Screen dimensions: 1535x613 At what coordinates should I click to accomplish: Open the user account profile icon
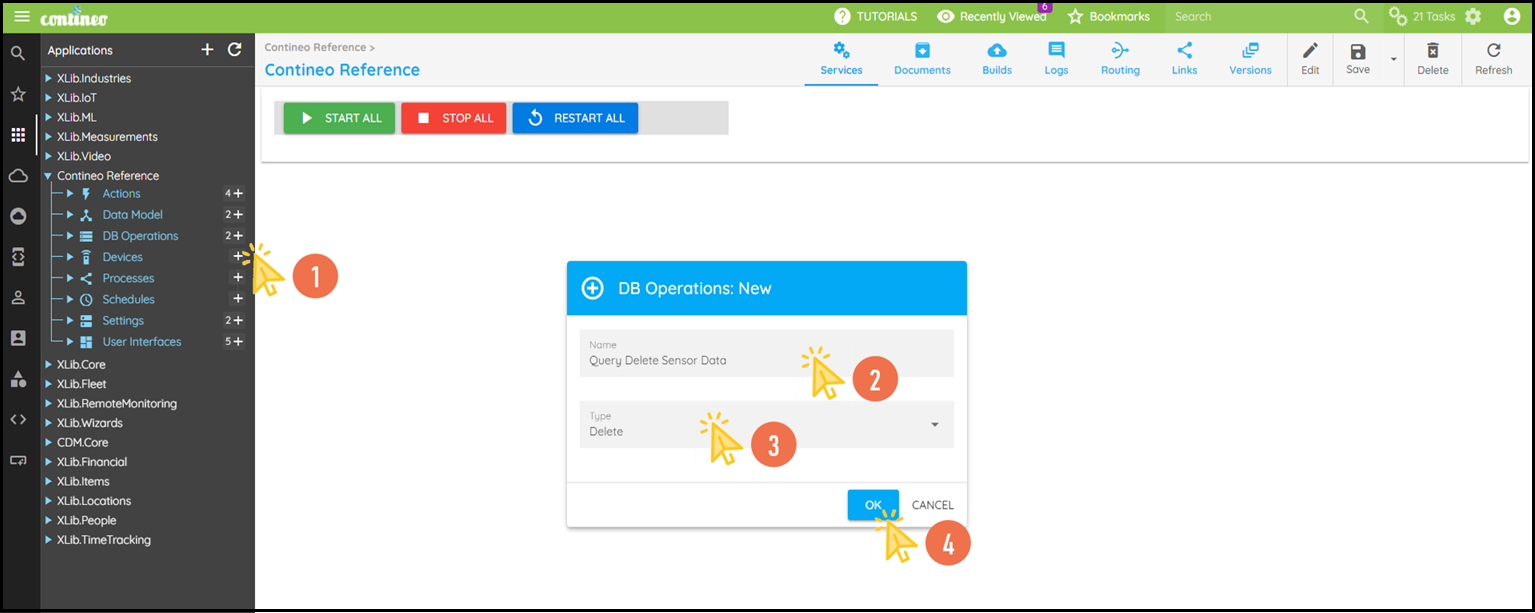tap(1511, 17)
